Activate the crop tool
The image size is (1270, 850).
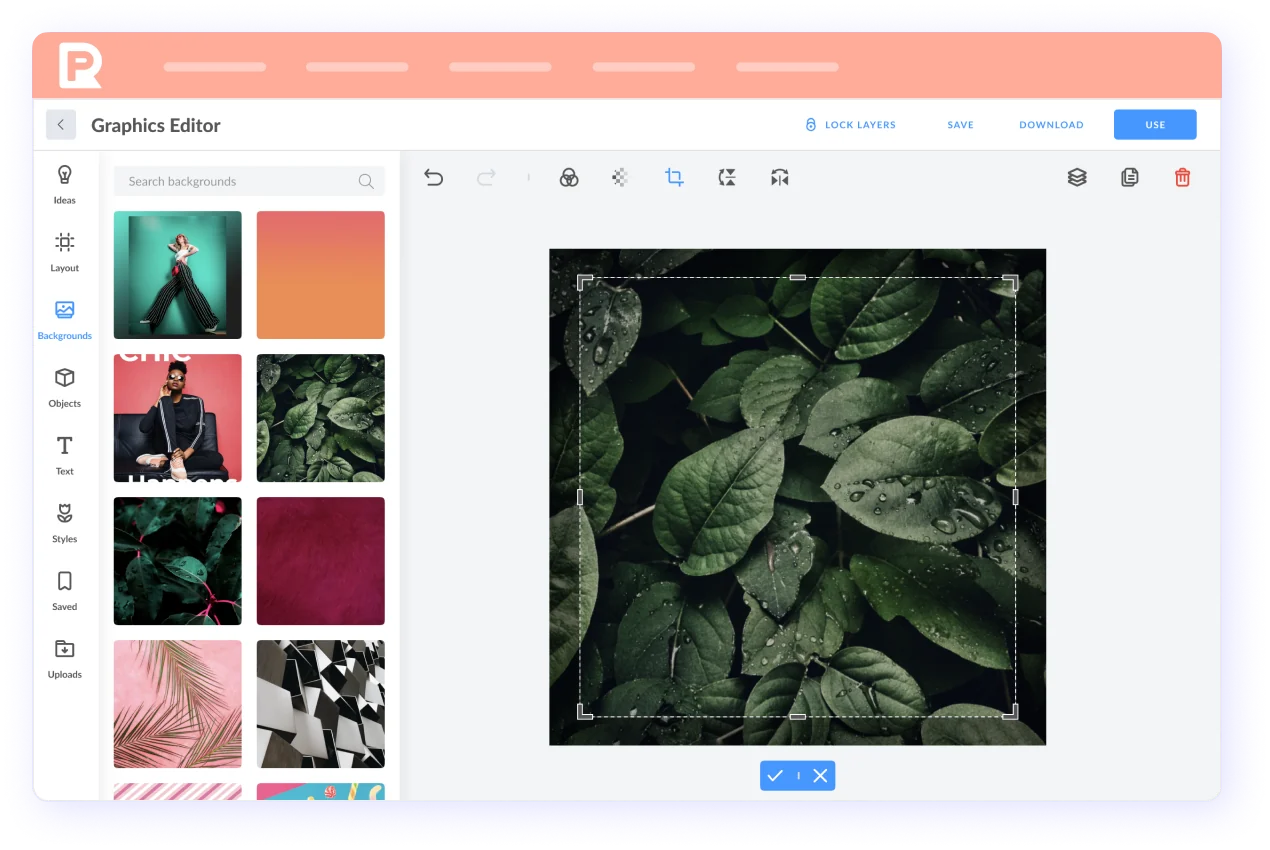point(674,178)
